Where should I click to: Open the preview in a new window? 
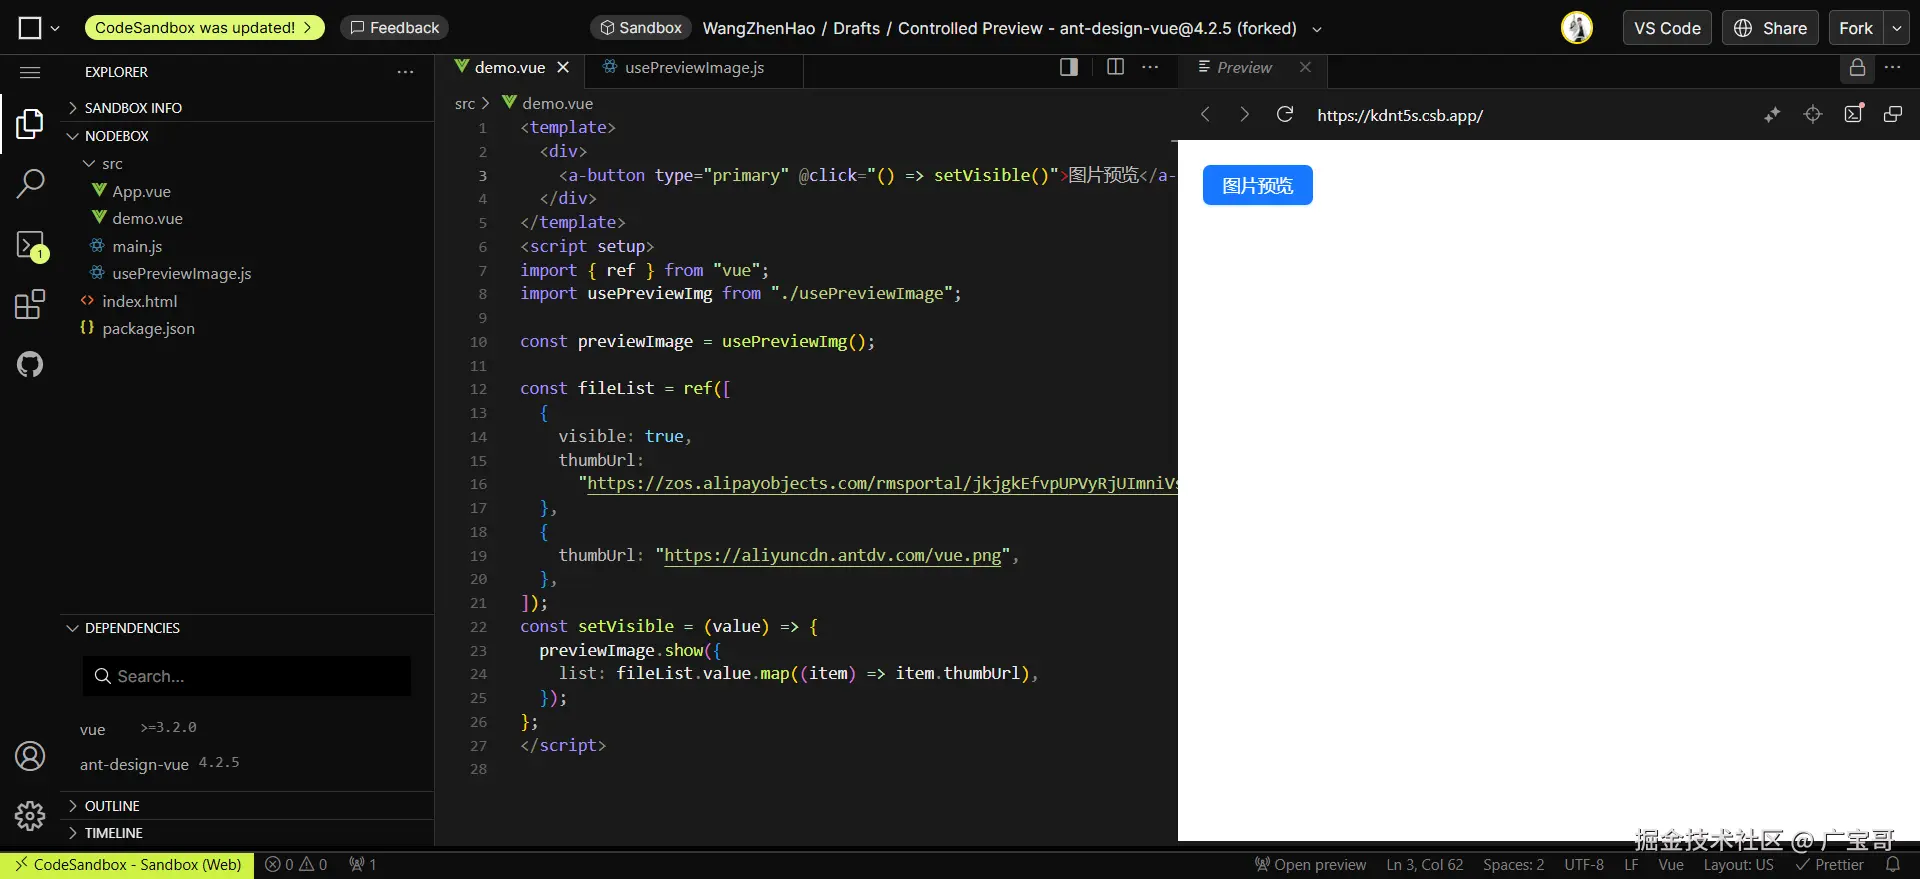coord(1893,115)
